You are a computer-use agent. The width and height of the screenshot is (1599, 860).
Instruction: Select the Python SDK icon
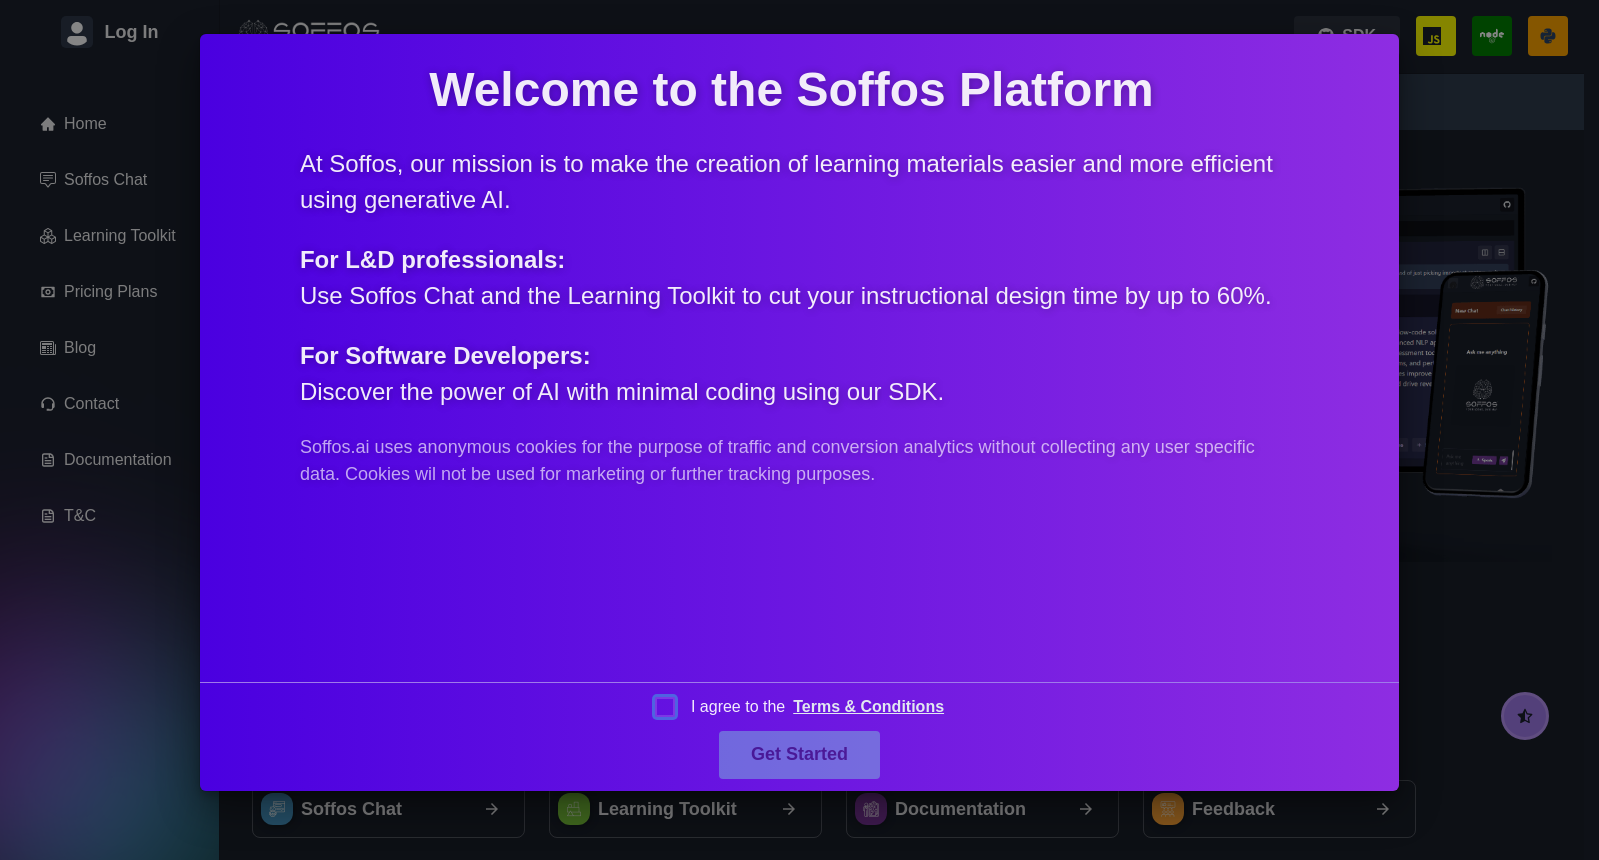[x=1547, y=36]
